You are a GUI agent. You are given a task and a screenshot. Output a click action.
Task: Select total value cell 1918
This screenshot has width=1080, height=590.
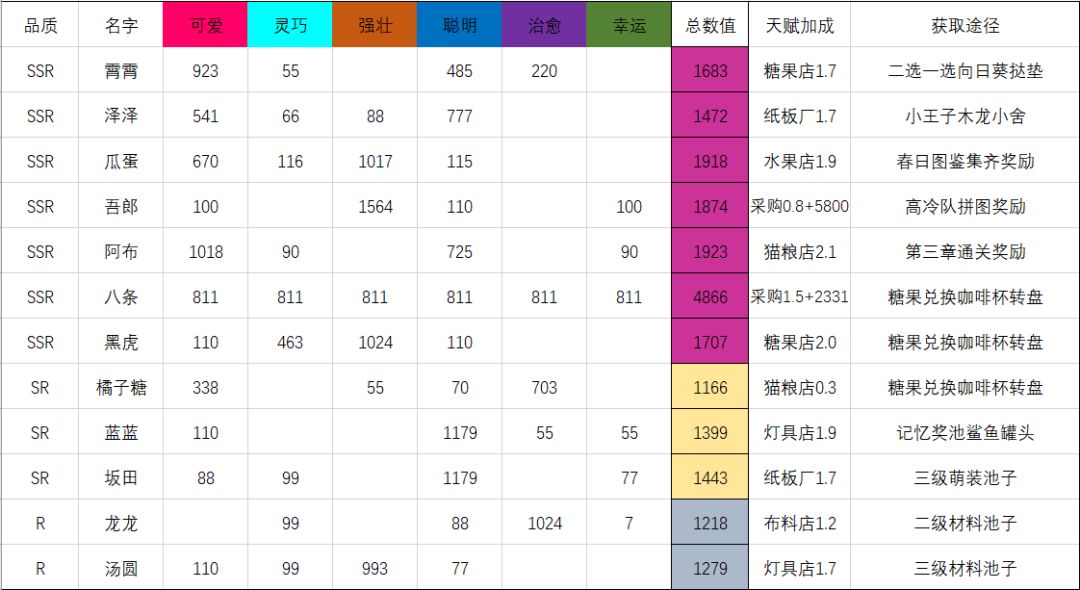(710, 161)
